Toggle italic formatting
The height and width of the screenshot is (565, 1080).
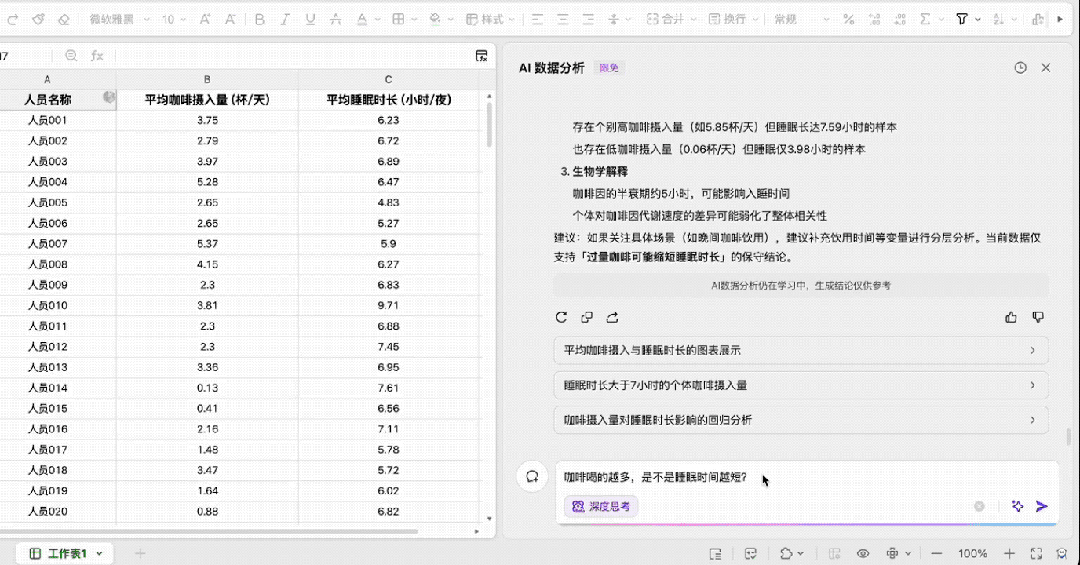click(x=285, y=19)
